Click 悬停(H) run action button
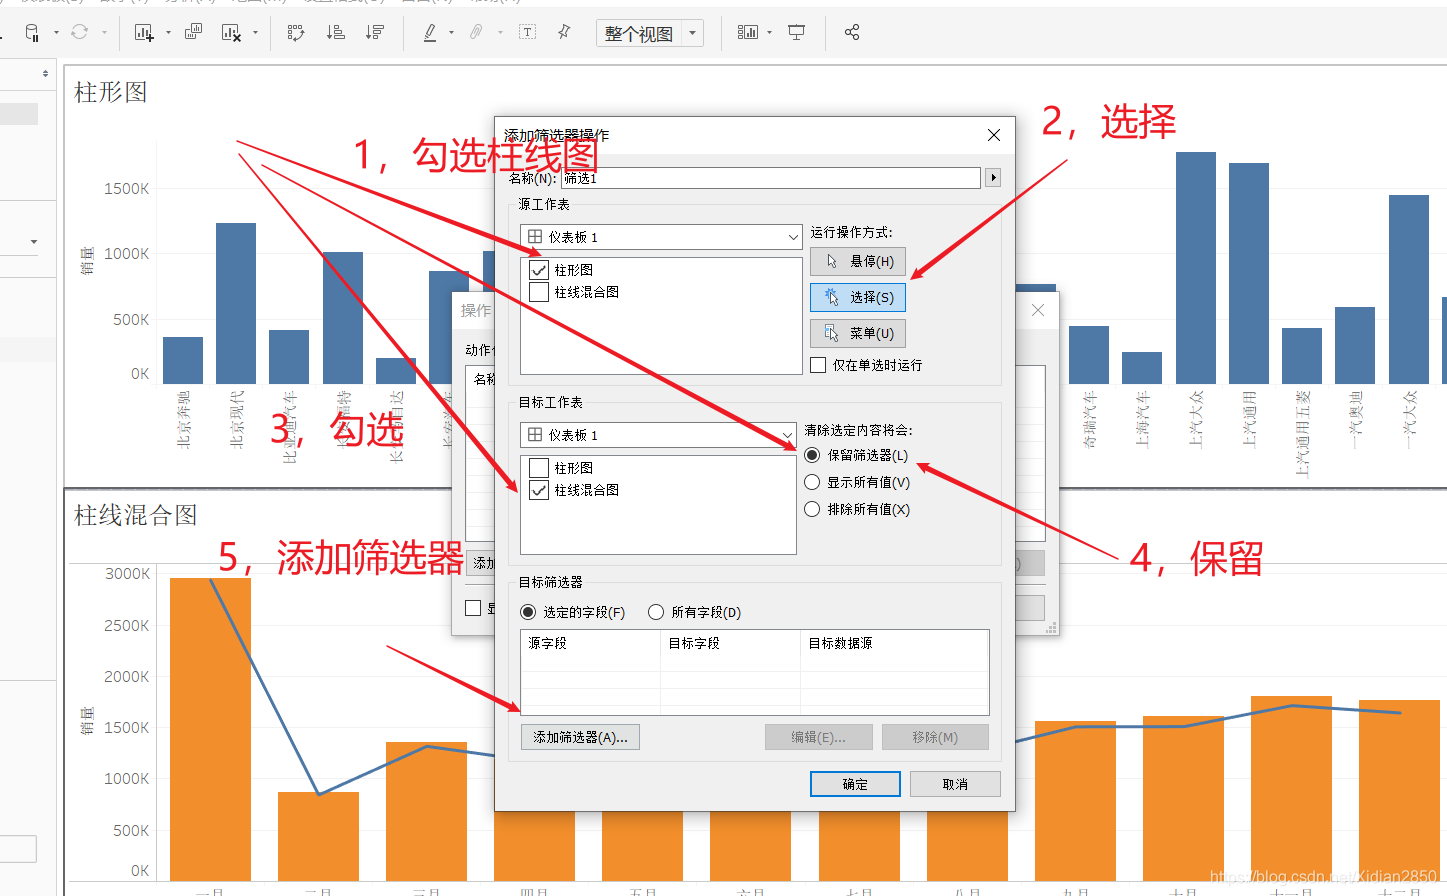Image resolution: width=1447 pixels, height=896 pixels. tap(858, 261)
